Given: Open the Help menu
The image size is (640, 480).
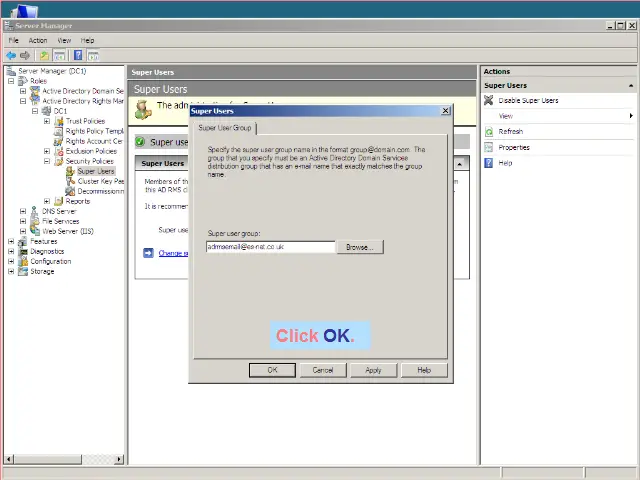Looking at the screenshot, I should tap(87, 40).
